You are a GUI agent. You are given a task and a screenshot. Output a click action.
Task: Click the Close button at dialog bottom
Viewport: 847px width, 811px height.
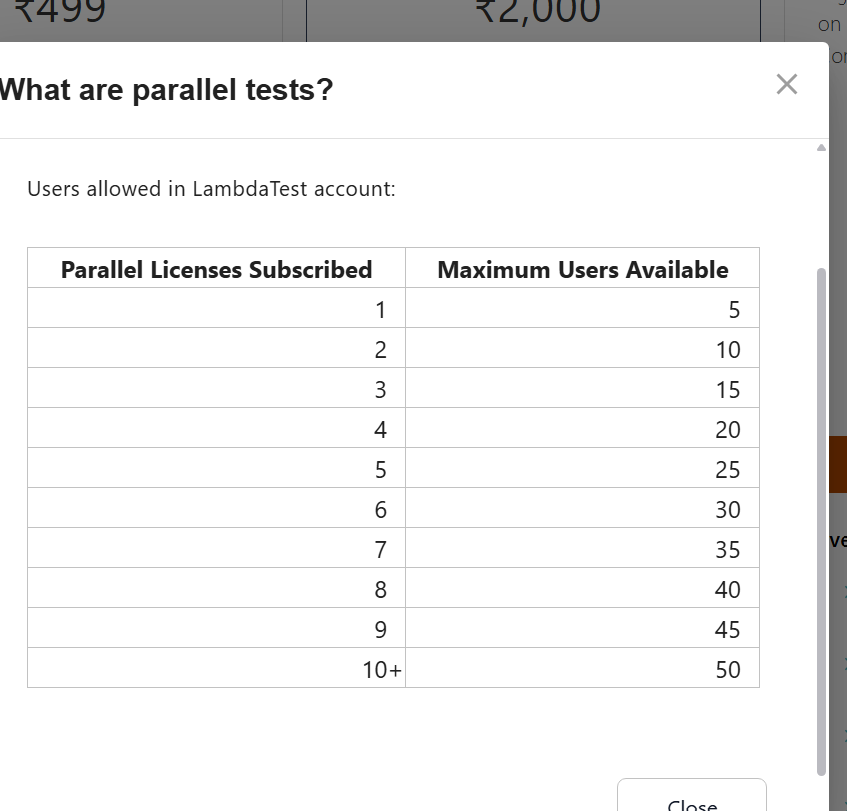pyautogui.click(x=692, y=795)
